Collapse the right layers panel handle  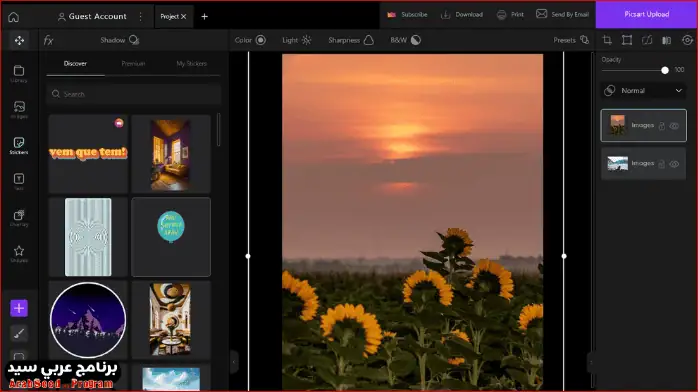coord(591,362)
